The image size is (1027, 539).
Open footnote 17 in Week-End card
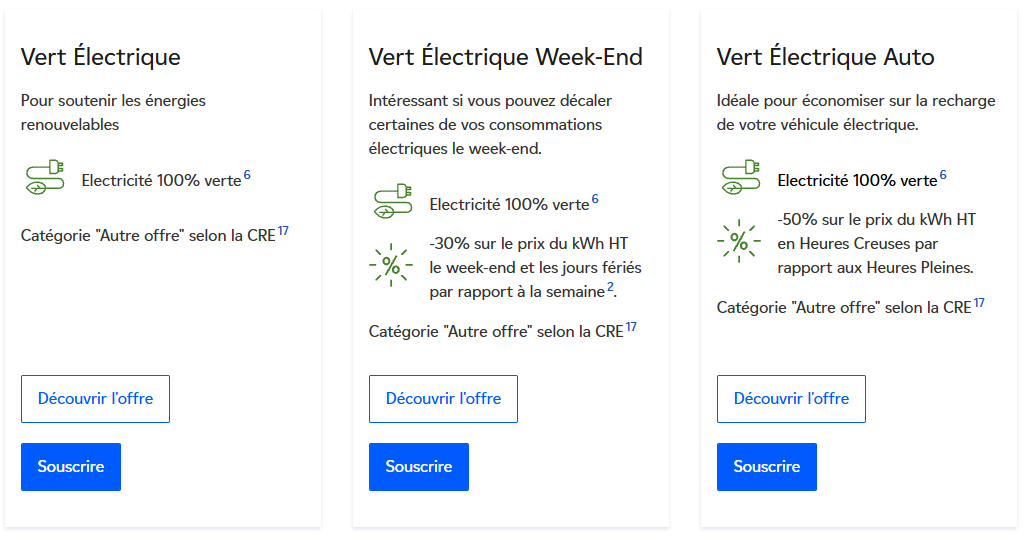[631, 327]
